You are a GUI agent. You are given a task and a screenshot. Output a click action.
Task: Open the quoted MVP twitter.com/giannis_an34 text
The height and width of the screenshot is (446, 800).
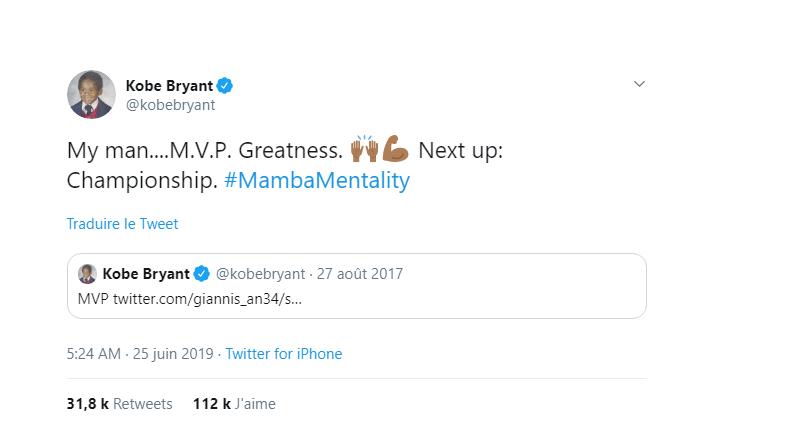pos(190,298)
